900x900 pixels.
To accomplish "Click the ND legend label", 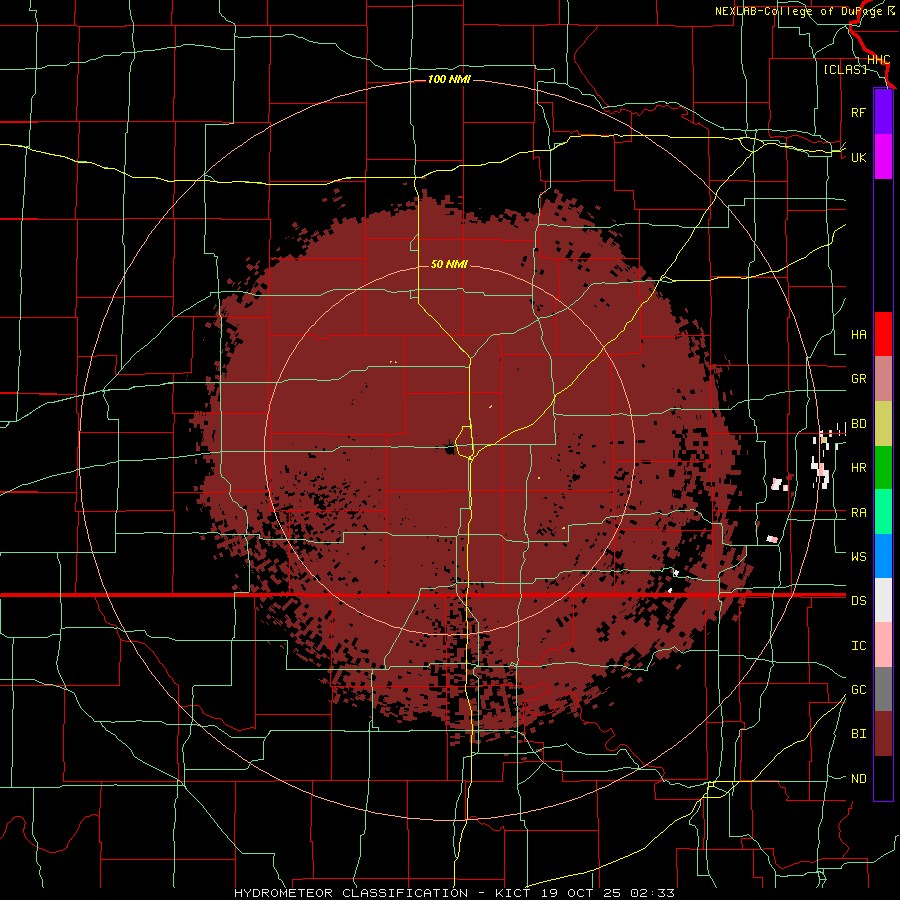I will coord(858,779).
